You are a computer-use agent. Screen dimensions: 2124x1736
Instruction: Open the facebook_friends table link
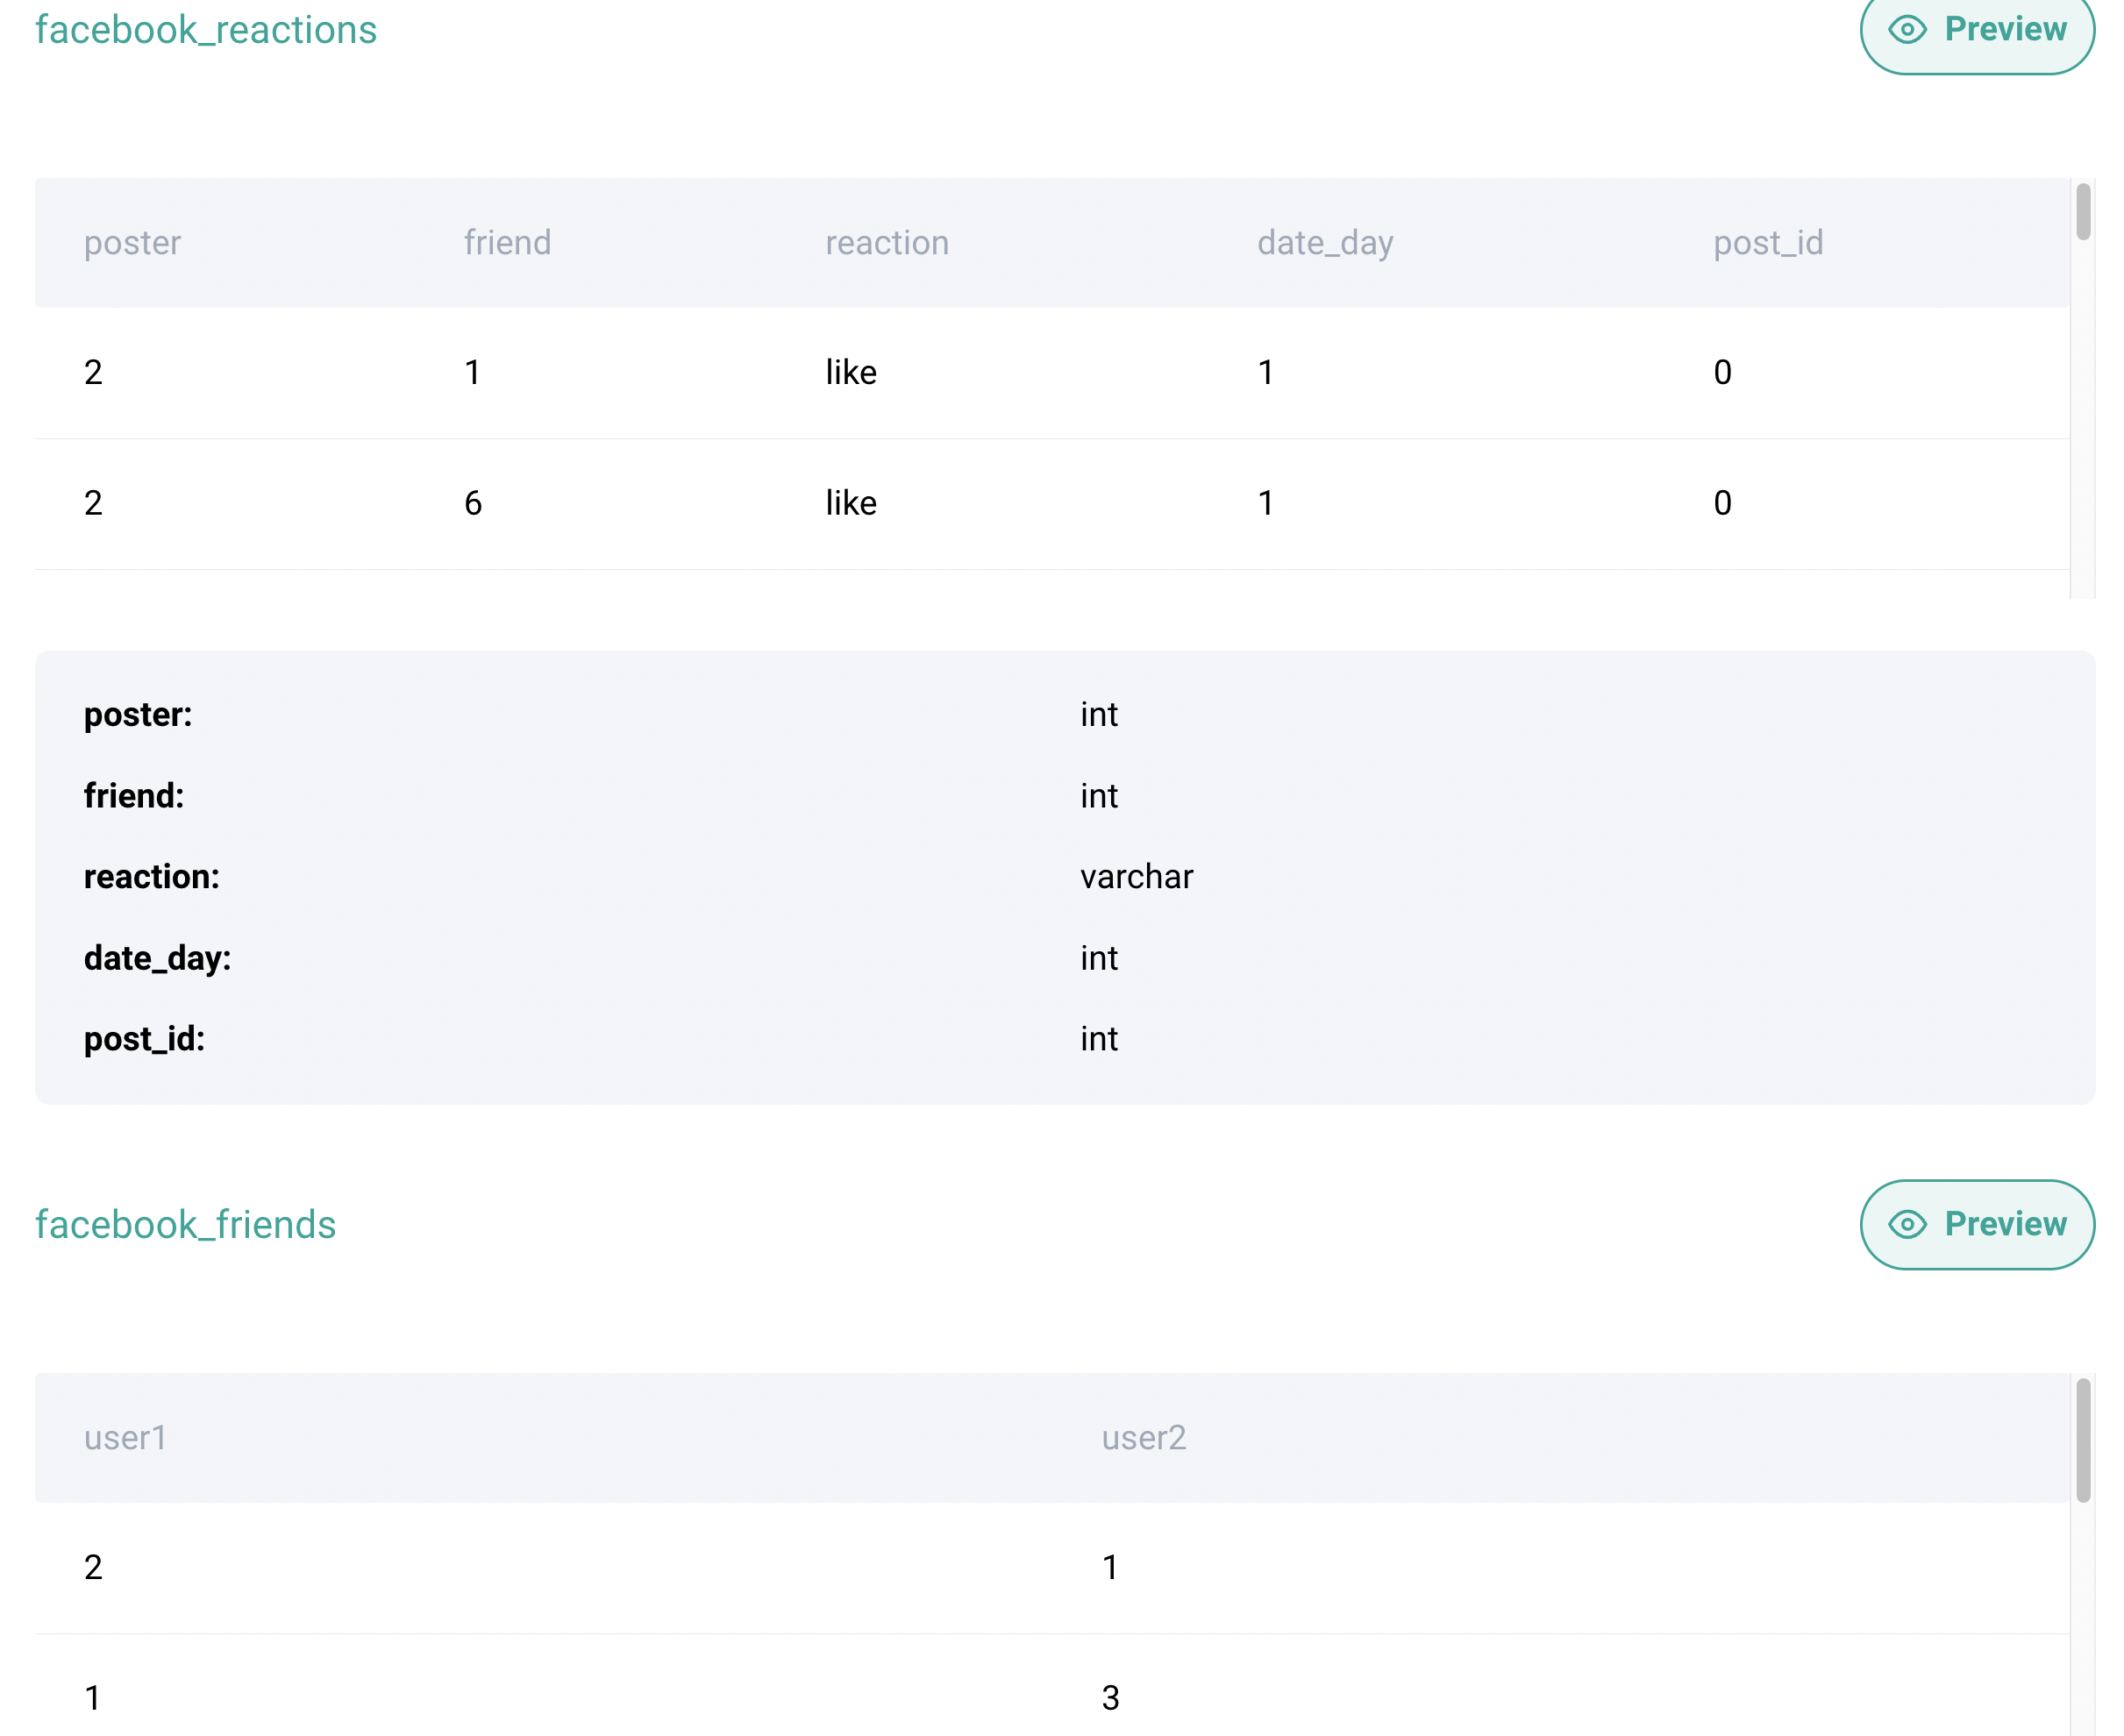186,1224
